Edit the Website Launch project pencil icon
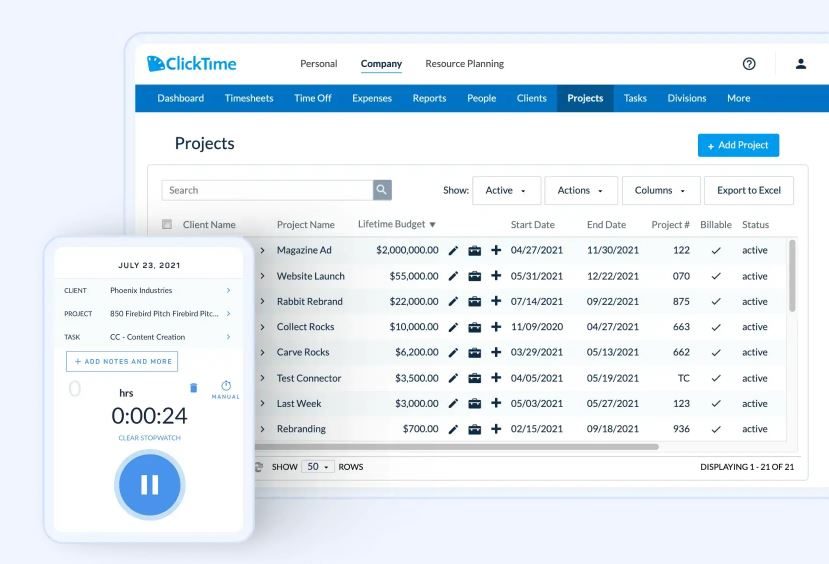829x564 pixels. click(453, 276)
